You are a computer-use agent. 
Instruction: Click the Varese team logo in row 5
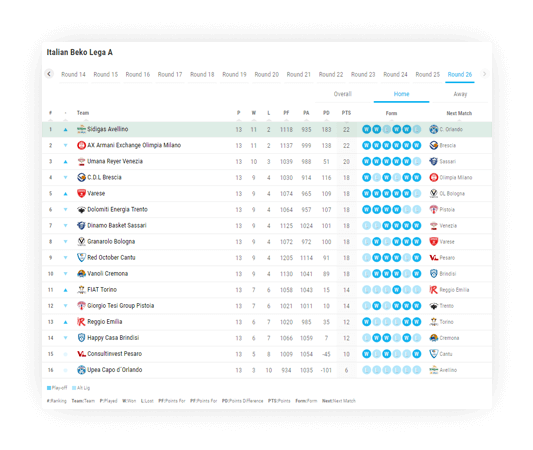click(x=81, y=193)
